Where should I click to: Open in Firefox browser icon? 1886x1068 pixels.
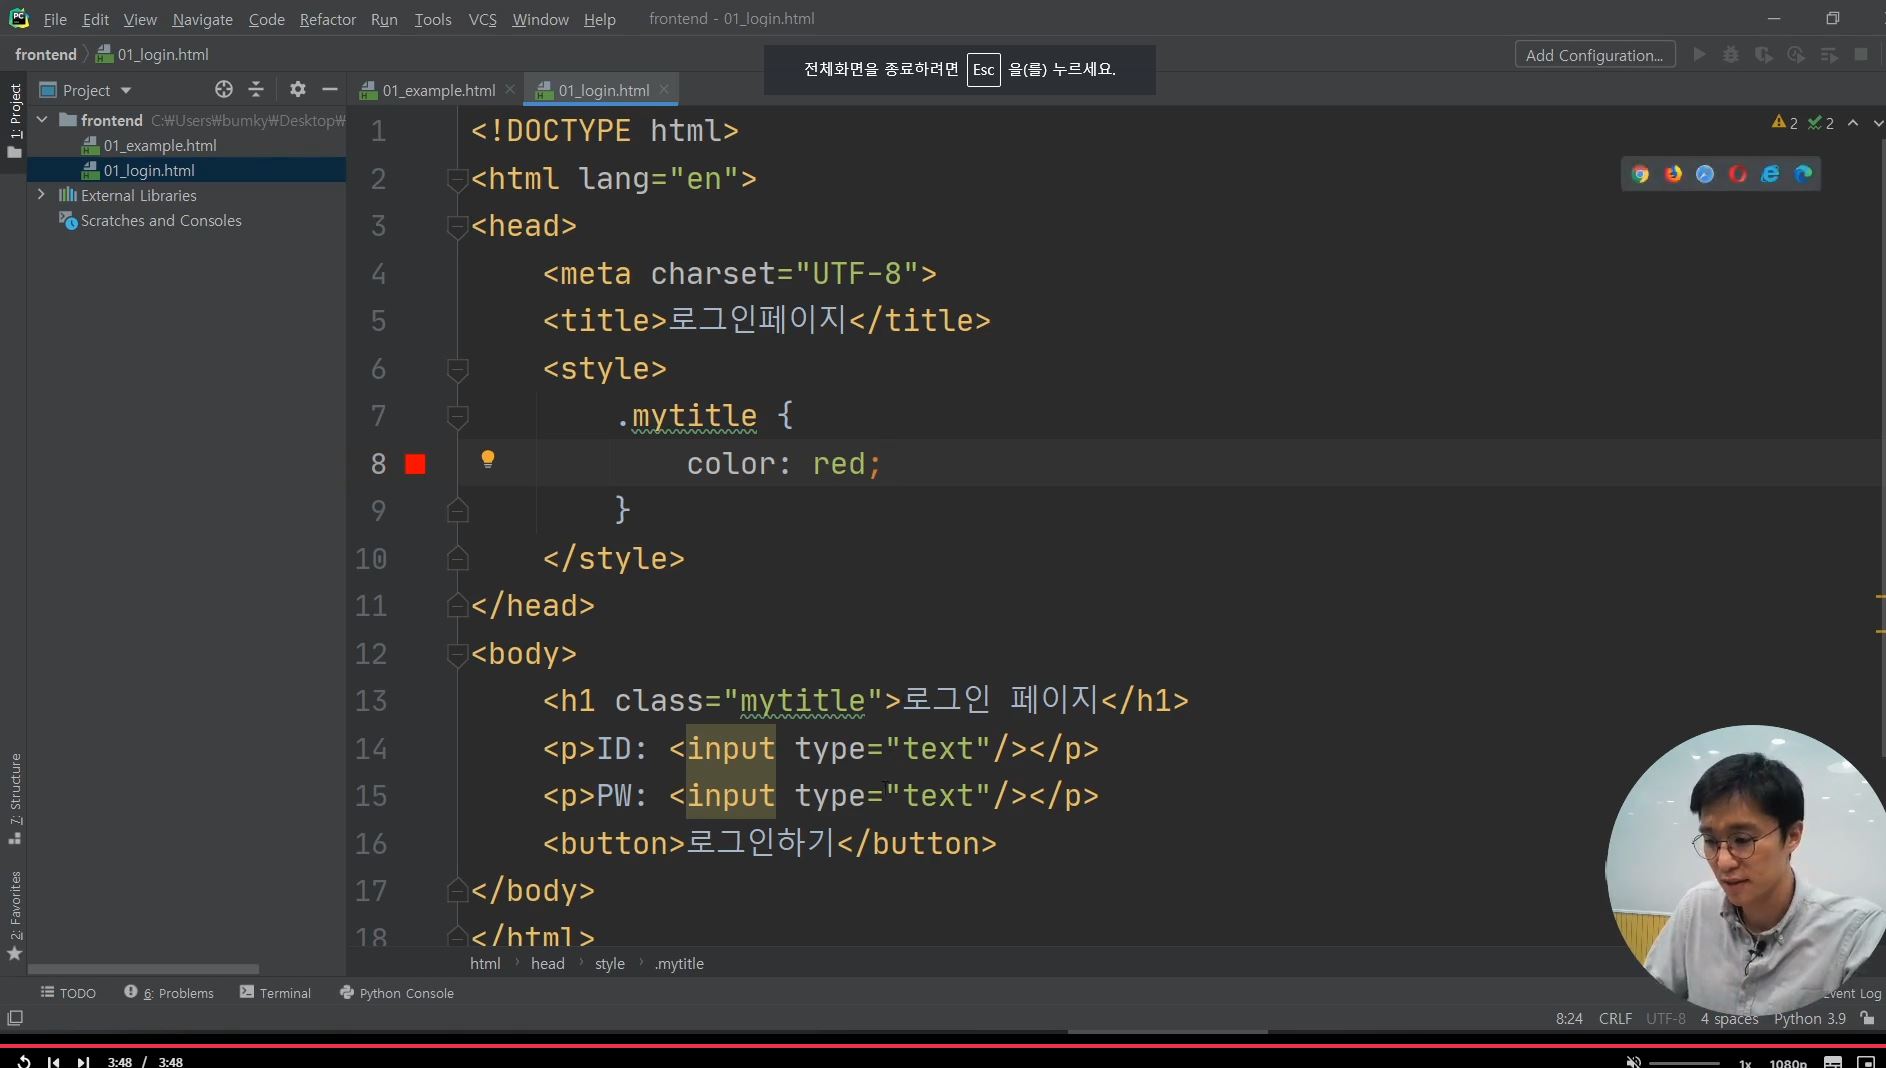tap(1673, 174)
